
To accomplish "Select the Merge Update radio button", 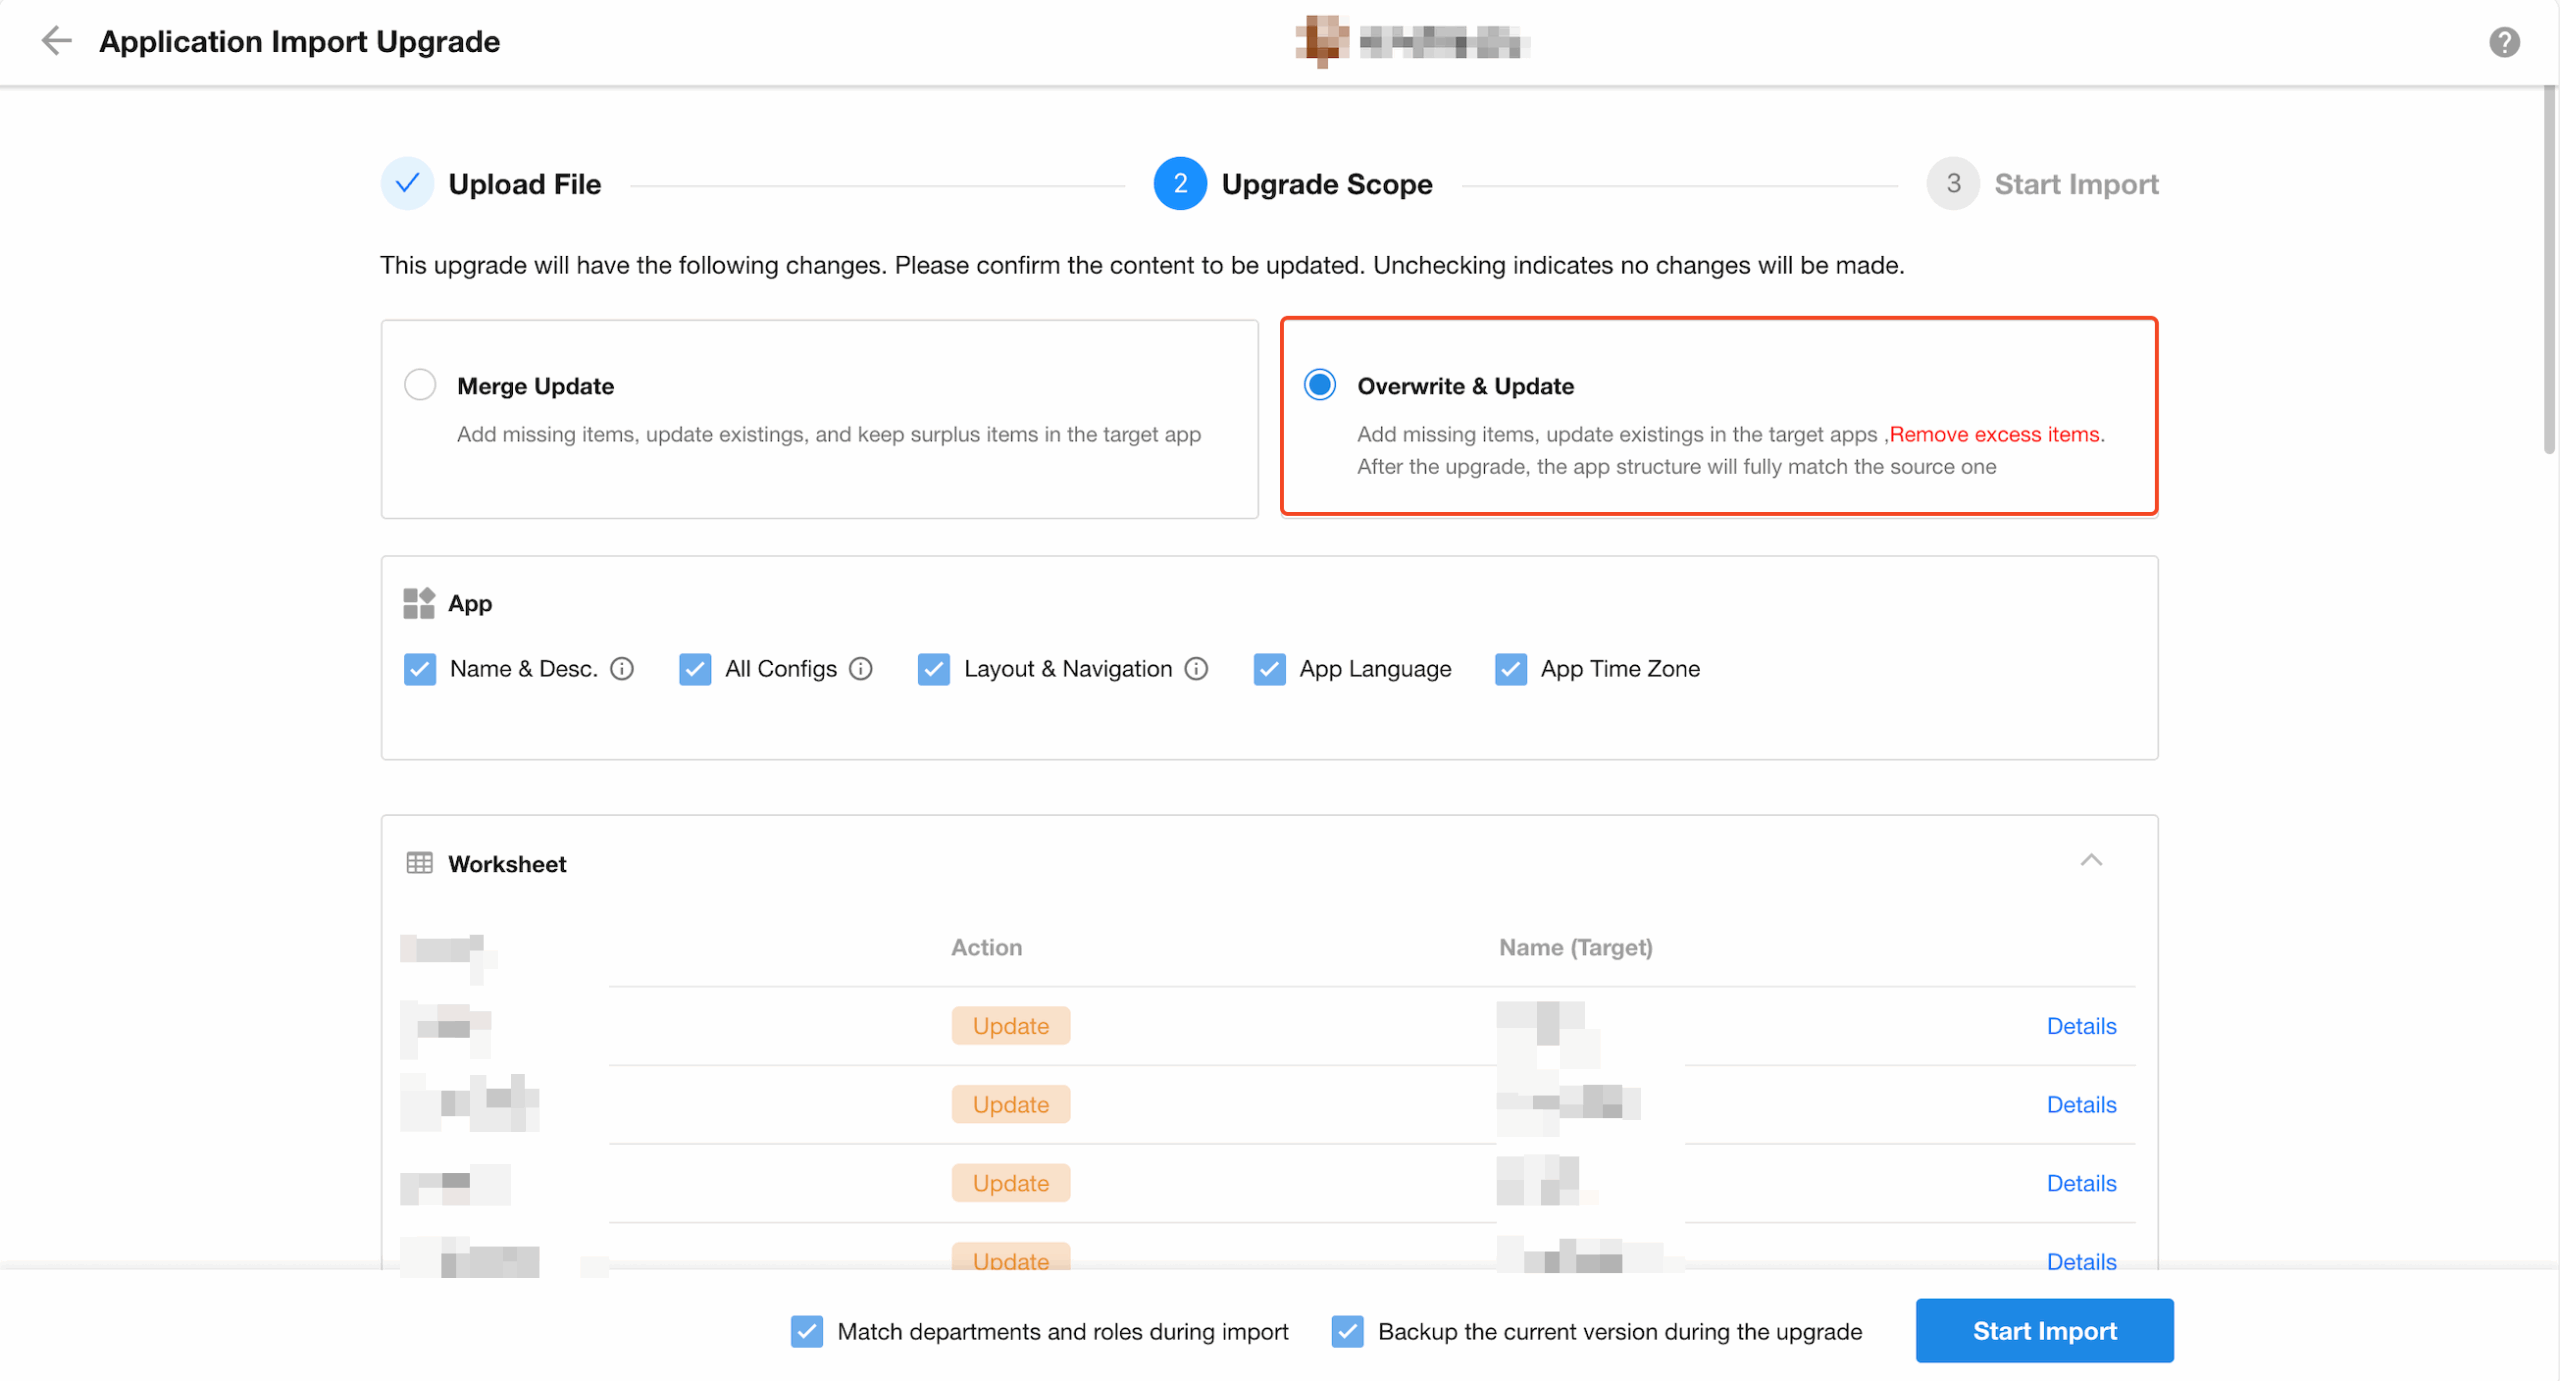I will pyautogui.click(x=420, y=385).
